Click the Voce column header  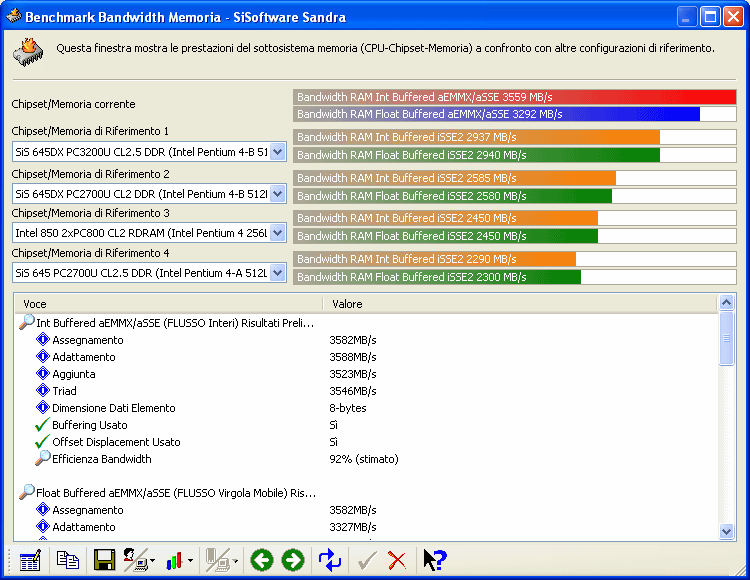point(168,304)
